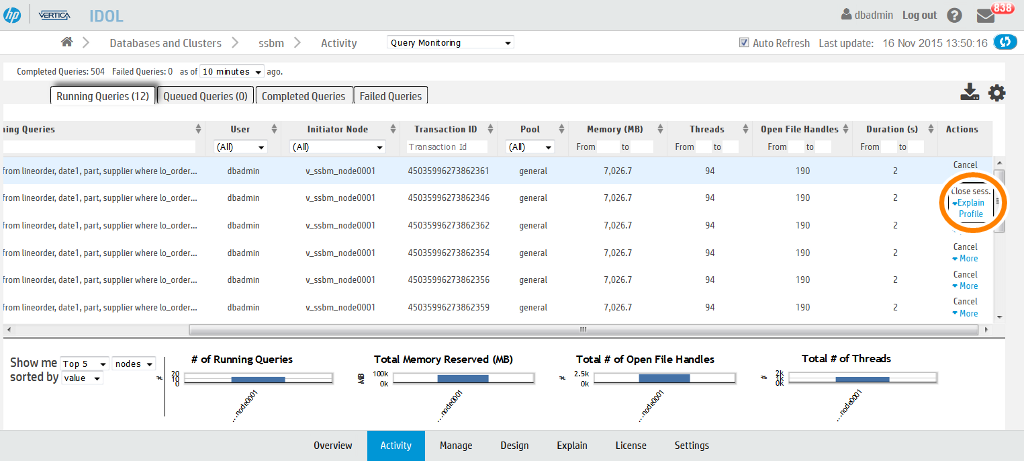Click the Log out link
Viewport: 1024px width, 461px height.
[919, 15]
